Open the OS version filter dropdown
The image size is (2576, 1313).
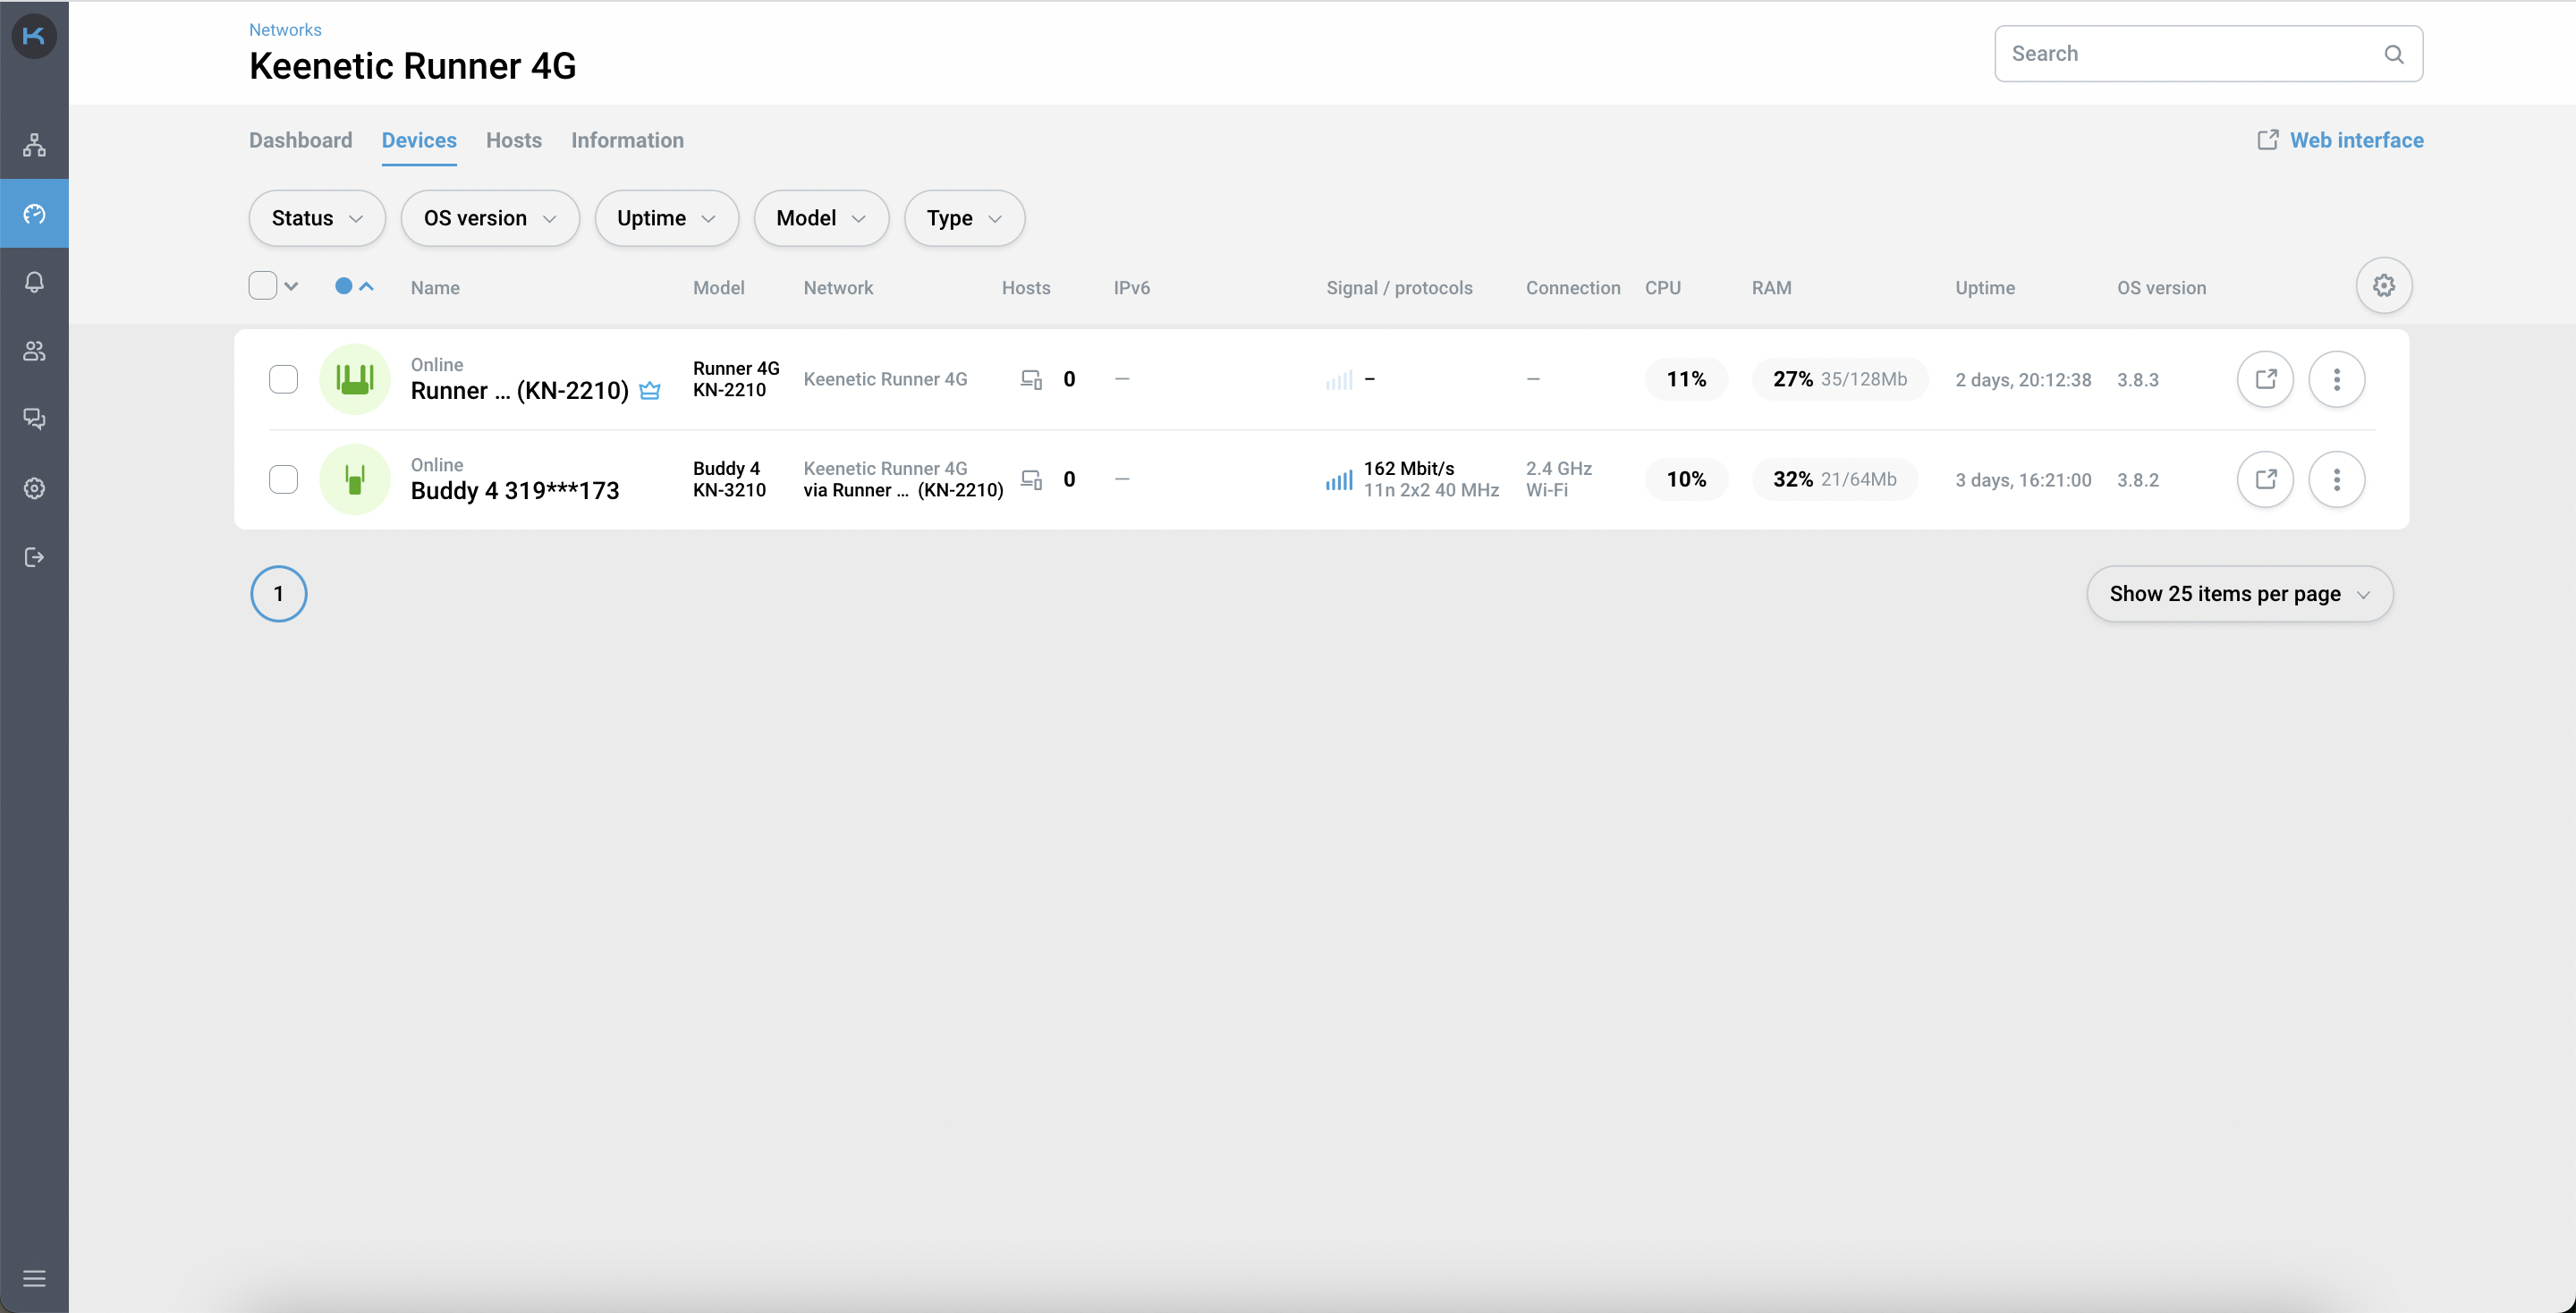[490, 218]
